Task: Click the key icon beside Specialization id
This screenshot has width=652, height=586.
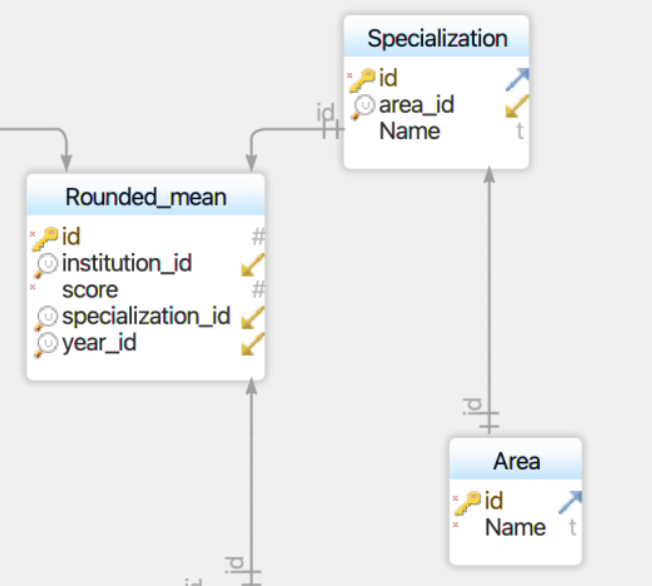Action: [363, 79]
